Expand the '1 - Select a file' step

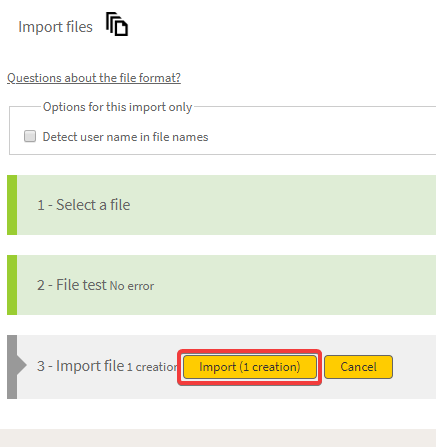221,205
